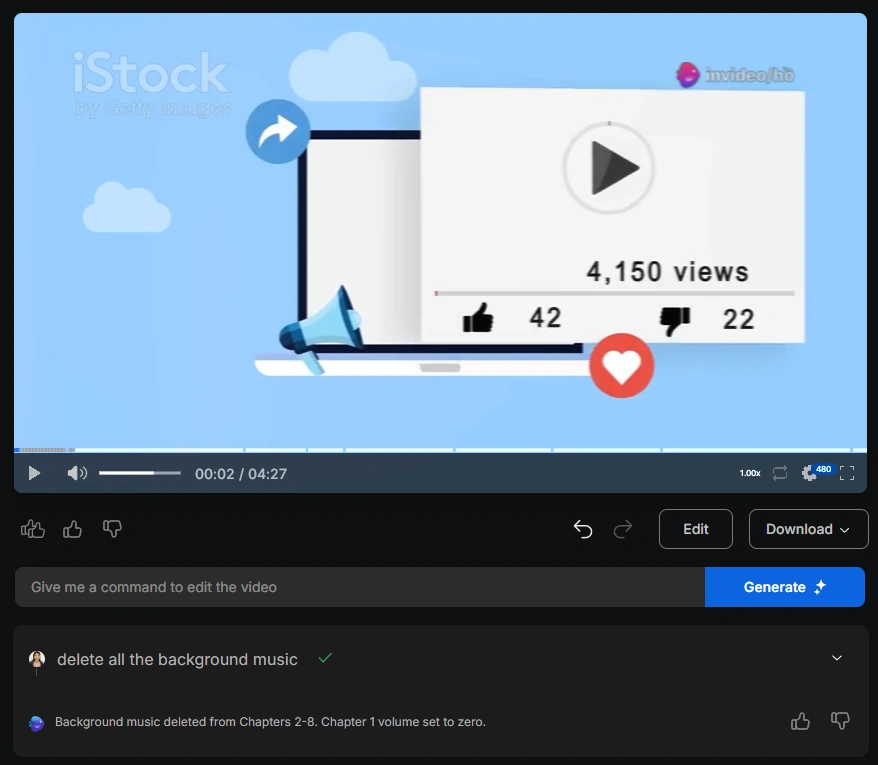Click the video preview frame
The width and height of the screenshot is (878, 765).
coord(440,230)
